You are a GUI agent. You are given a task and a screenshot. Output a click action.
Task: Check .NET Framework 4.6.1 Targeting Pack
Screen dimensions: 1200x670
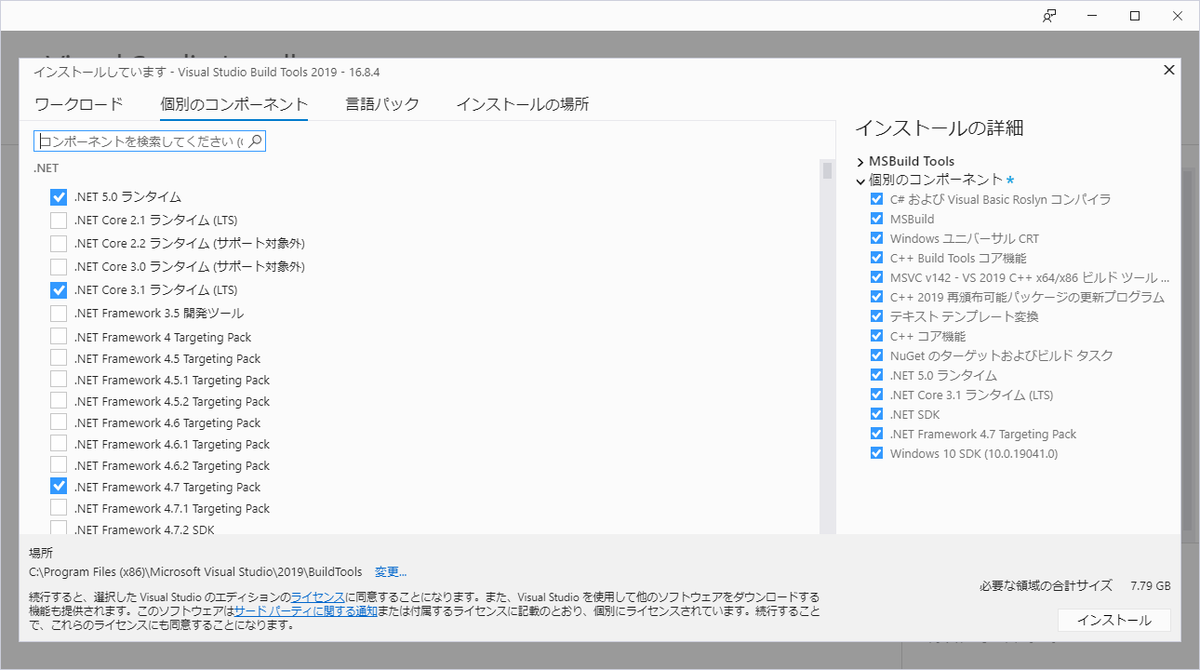click(58, 444)
